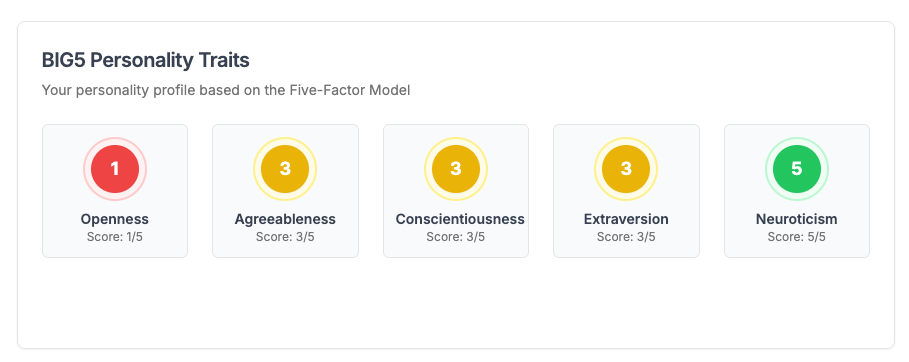This screenshot has width=909, height=362.
Task: Click the yellow Conscientiousness score circle
Action: [456, 169]
